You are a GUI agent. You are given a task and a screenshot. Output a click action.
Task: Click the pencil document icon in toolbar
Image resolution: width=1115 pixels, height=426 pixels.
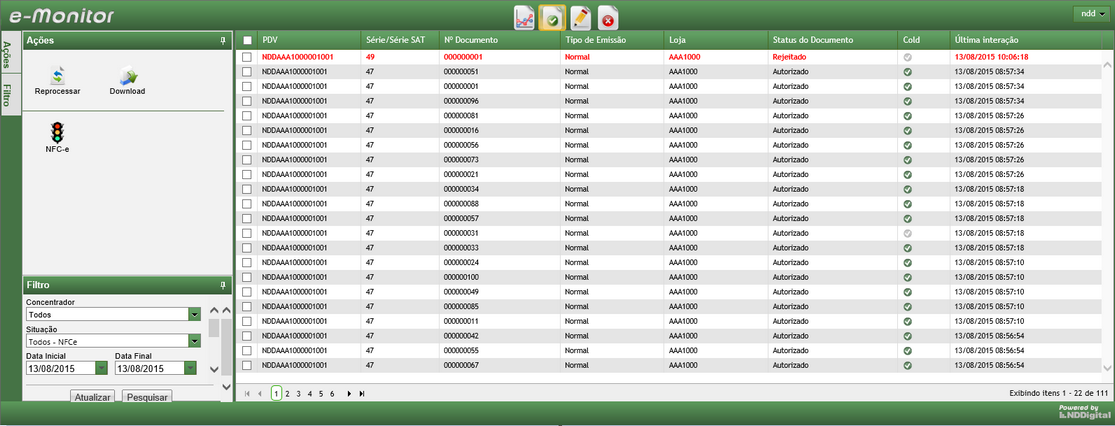click(580, 17)
